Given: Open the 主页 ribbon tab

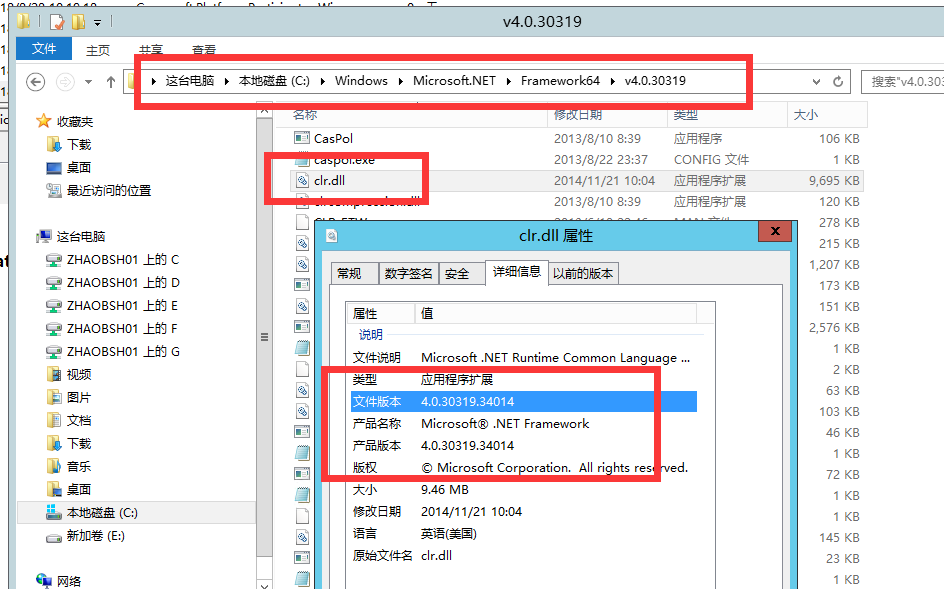Looking at the screenshot, I should click(98, 51).
